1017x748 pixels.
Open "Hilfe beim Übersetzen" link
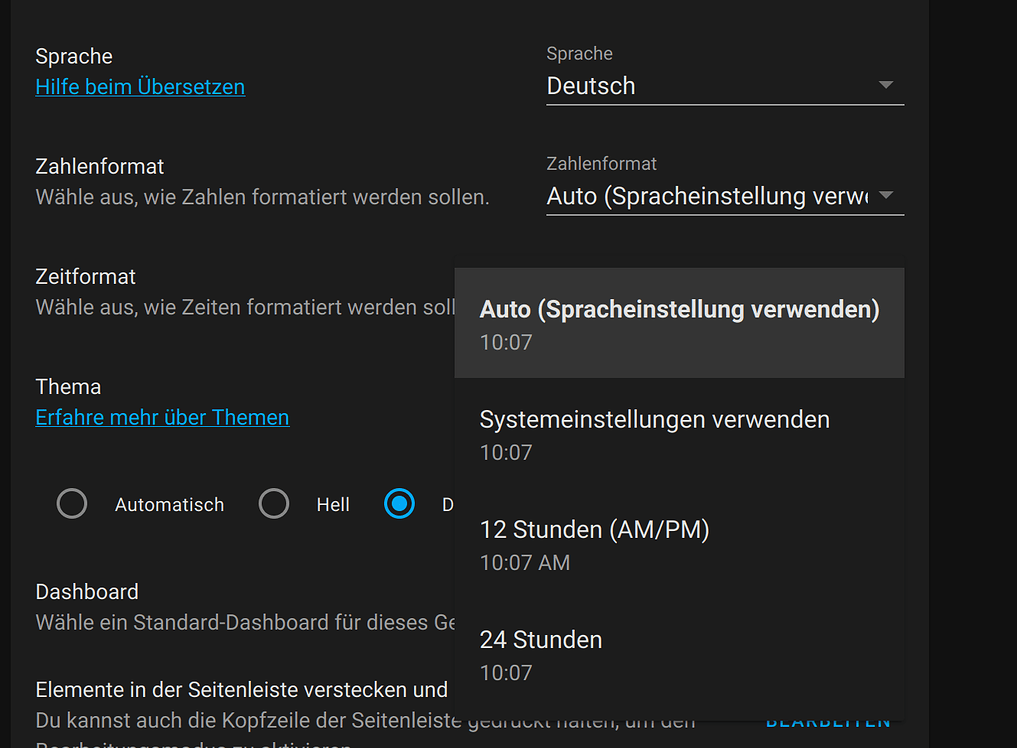click(139, 87)
